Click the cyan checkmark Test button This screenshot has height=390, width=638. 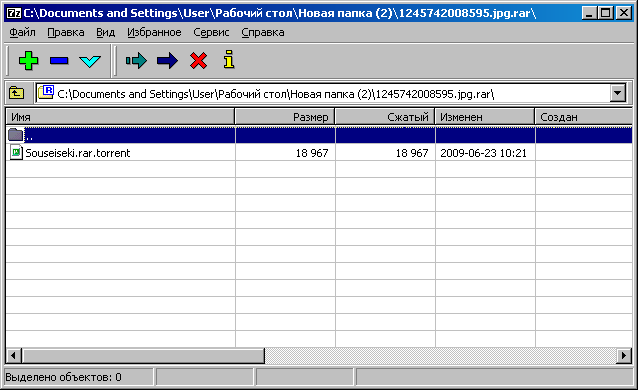click(90, 61)
